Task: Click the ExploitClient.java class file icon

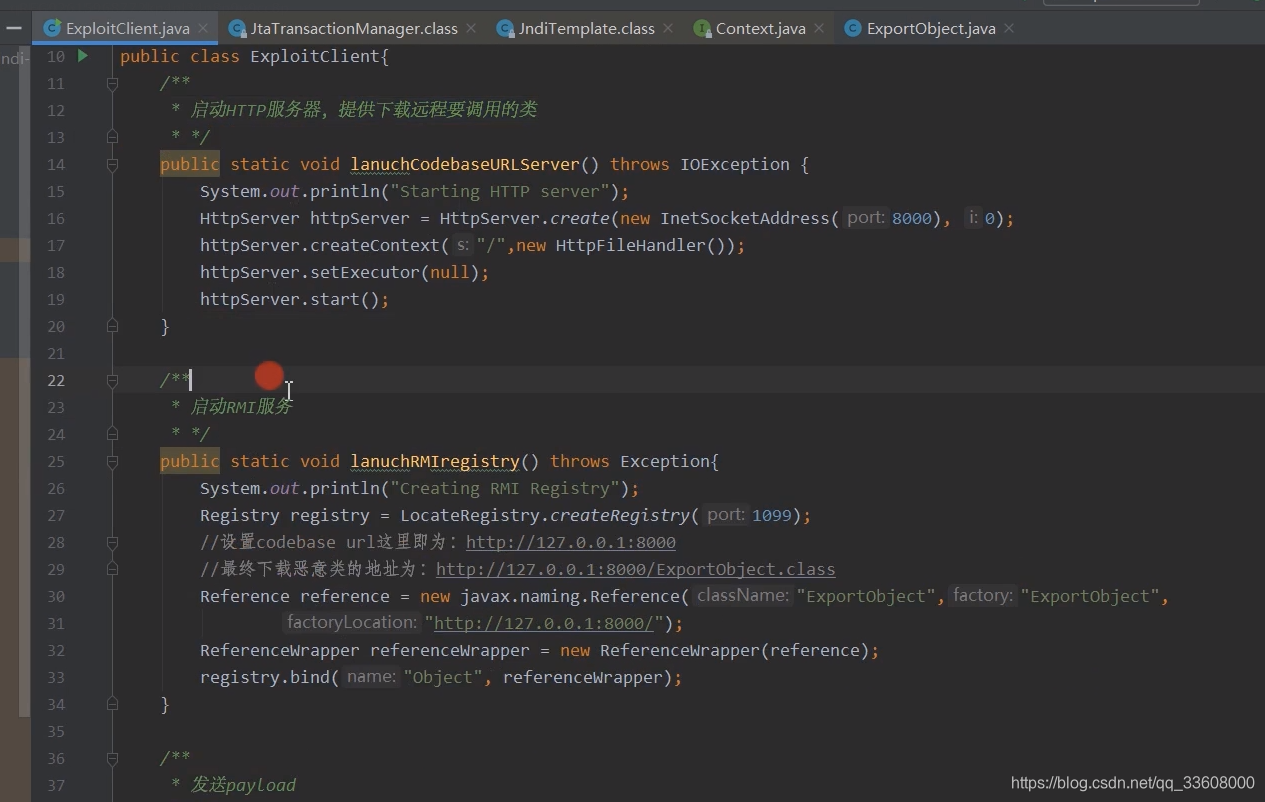Action: [x=53, y=28]
